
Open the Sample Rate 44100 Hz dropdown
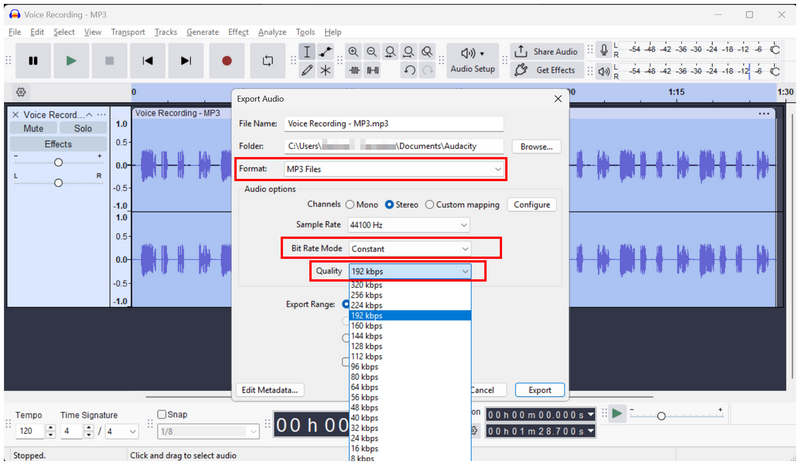(408, 225)
